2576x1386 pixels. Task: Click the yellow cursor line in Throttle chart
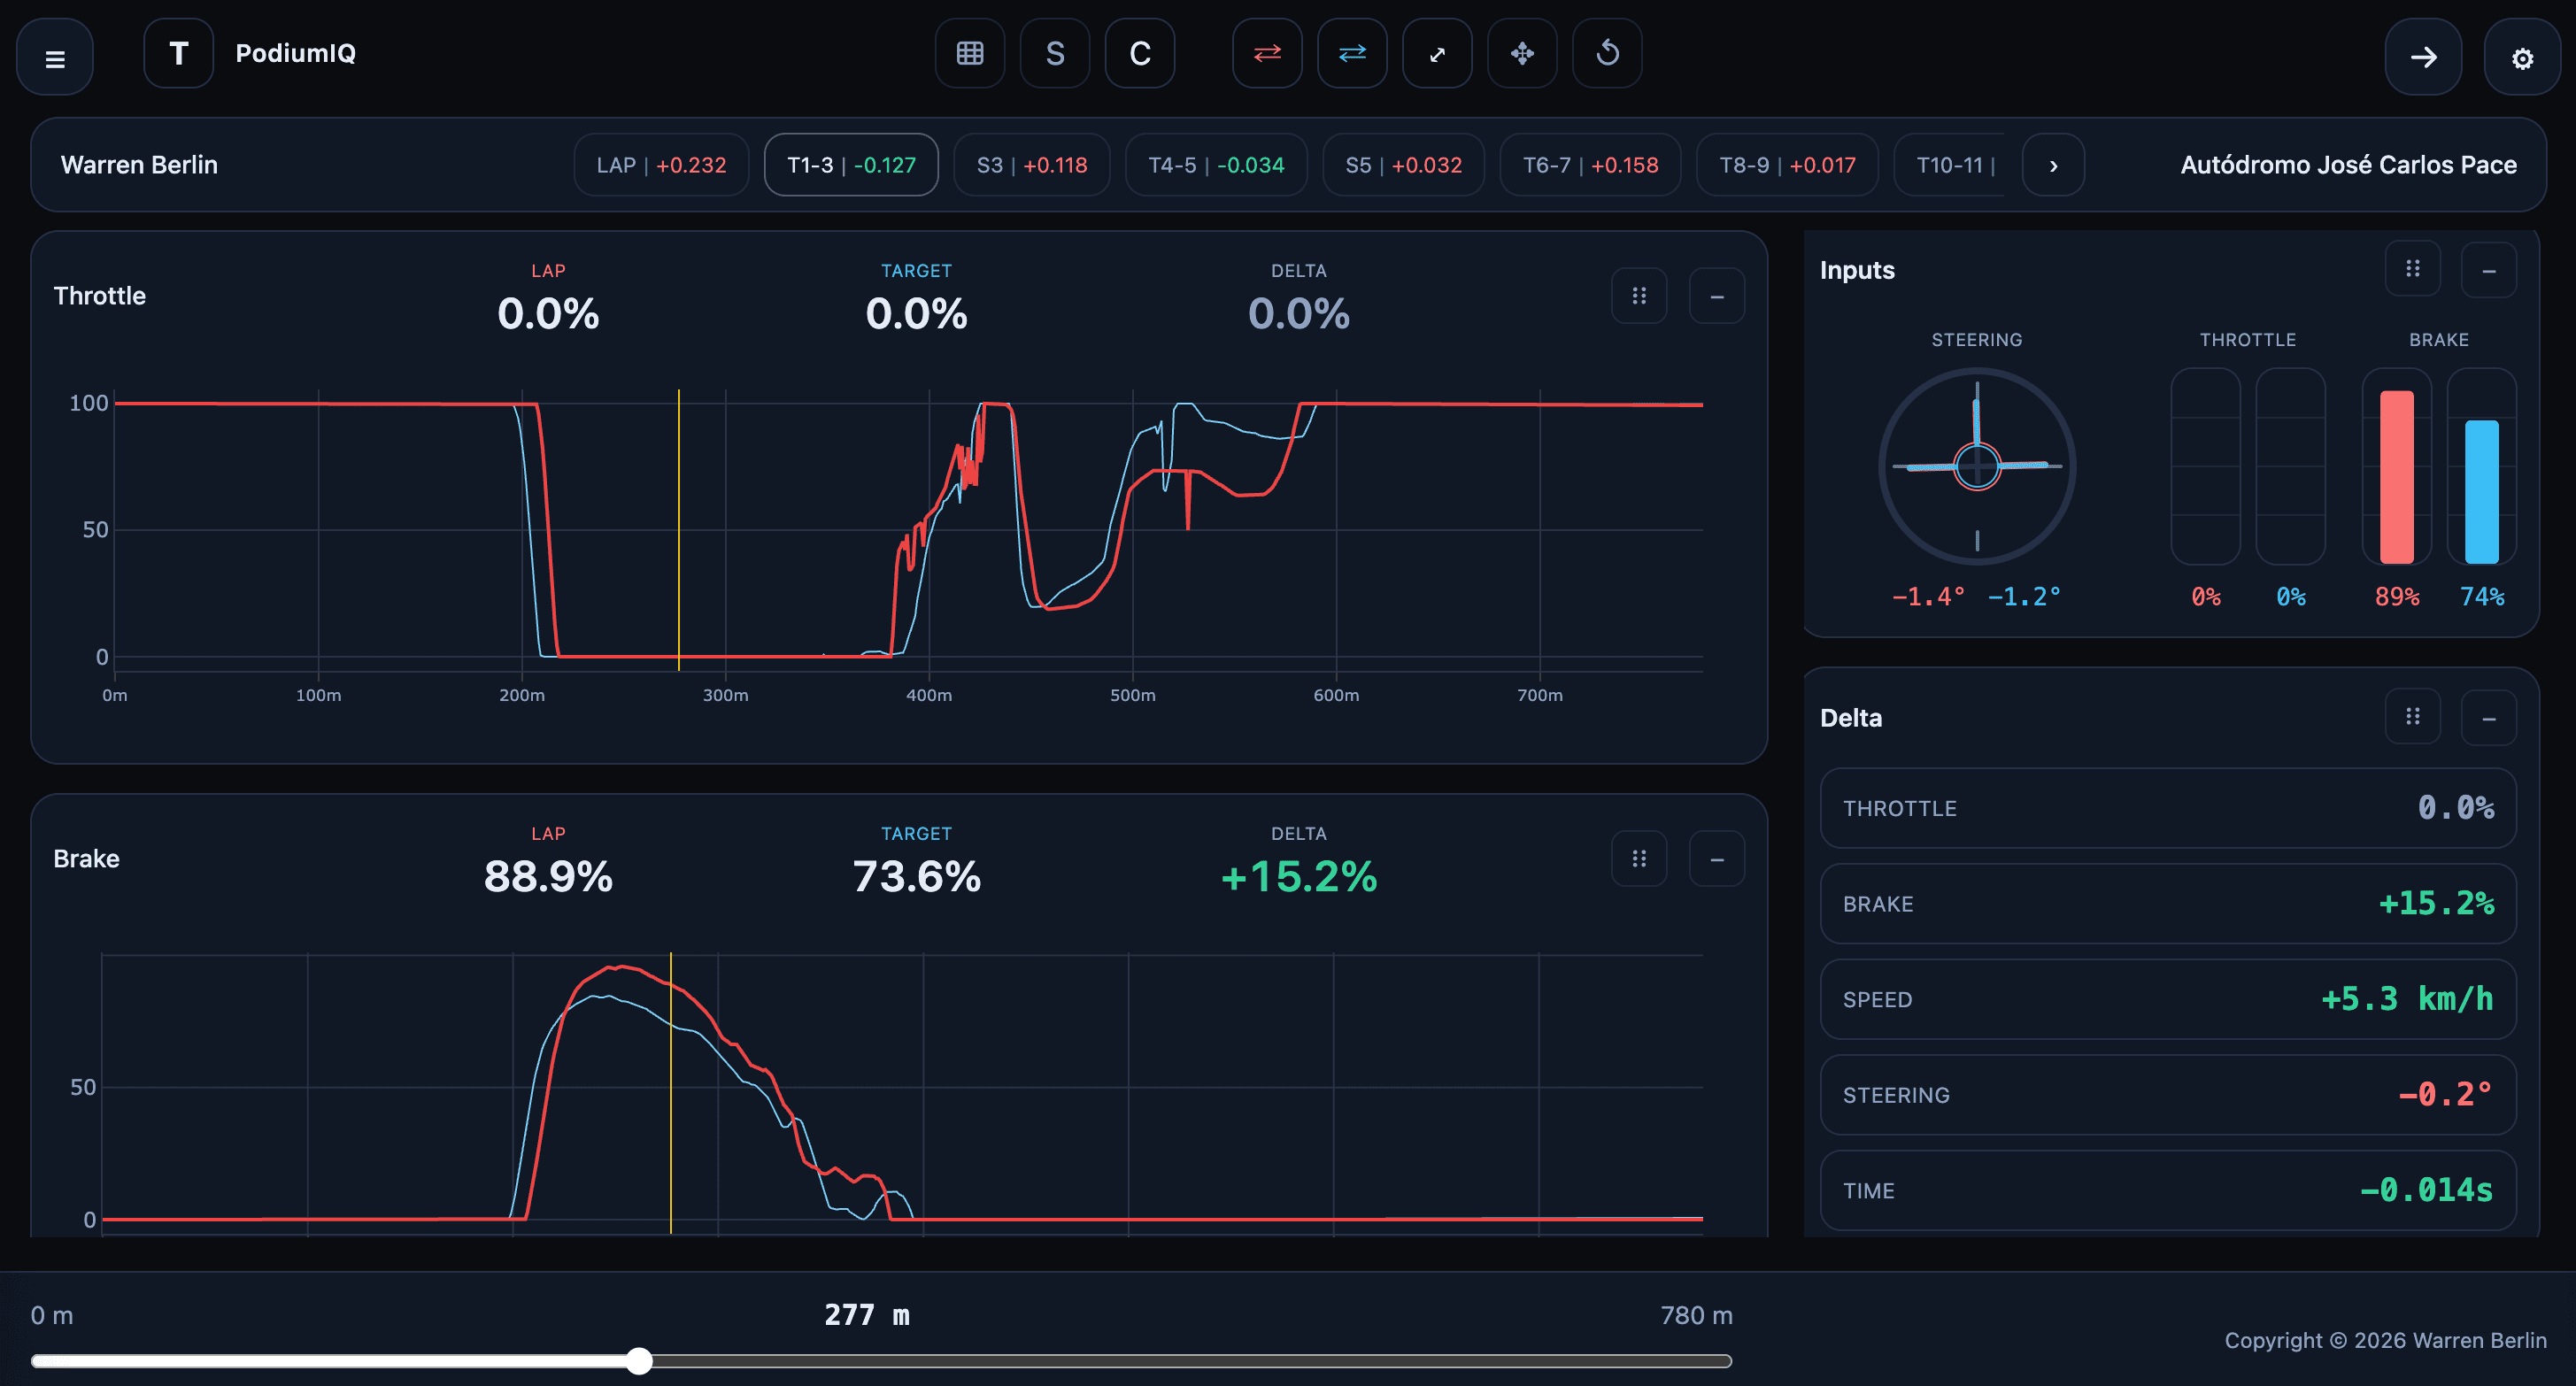coord(679,530)
